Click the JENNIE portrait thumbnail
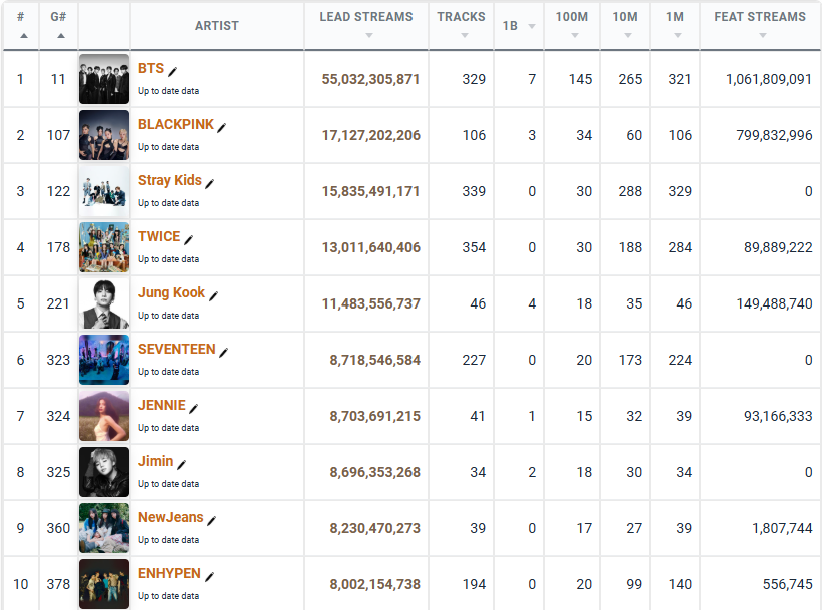The image size is (822, 610). (104, 416)
